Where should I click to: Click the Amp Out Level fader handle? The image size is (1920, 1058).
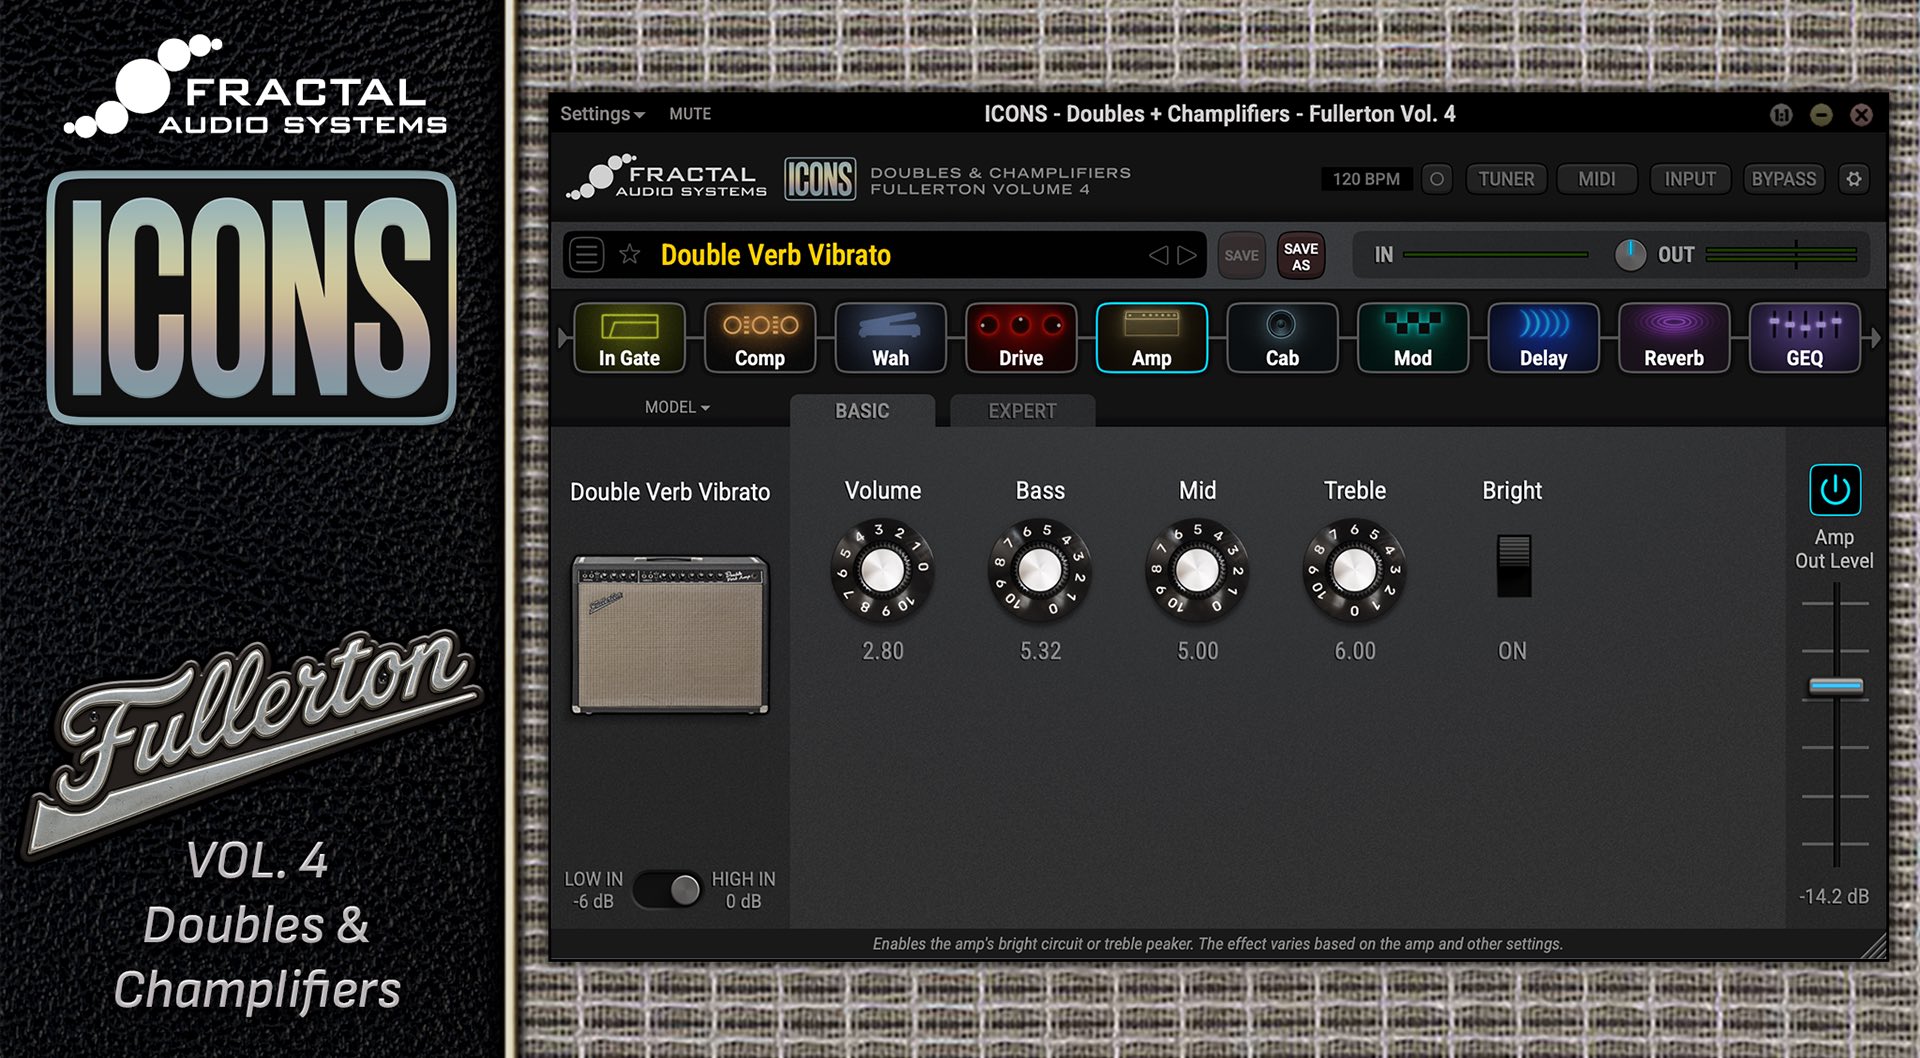click(x=1836, y=686)
